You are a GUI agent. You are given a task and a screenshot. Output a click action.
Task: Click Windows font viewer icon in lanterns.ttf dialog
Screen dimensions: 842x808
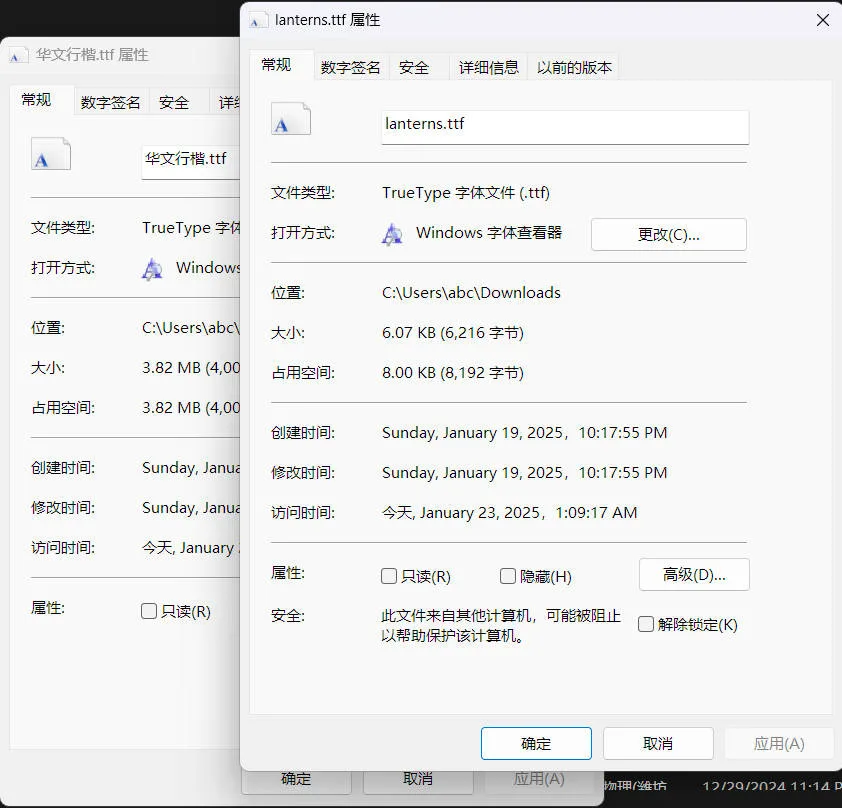[393, 234]
